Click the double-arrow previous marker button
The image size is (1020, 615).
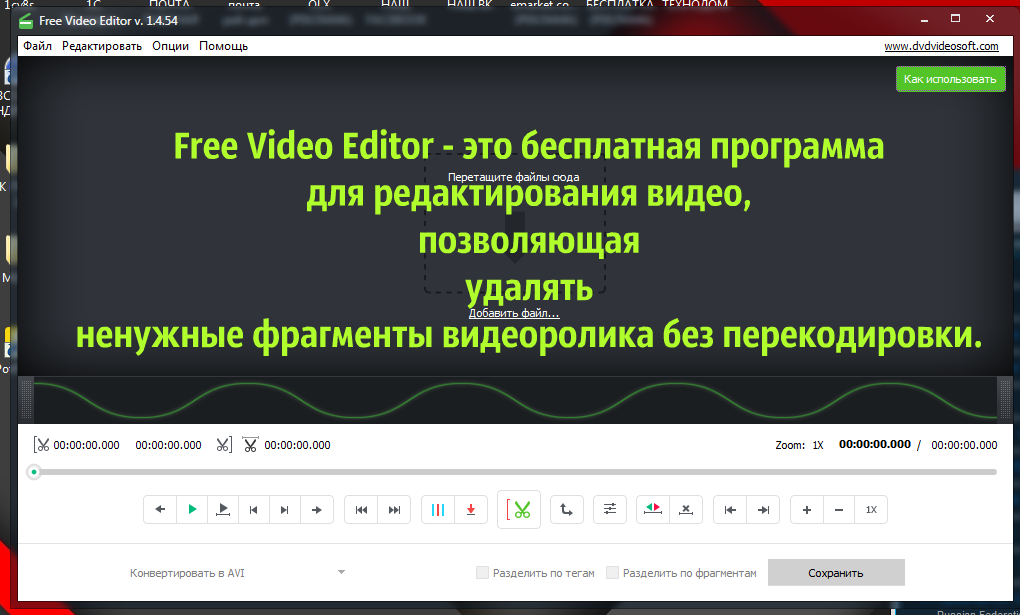[361, 510]
